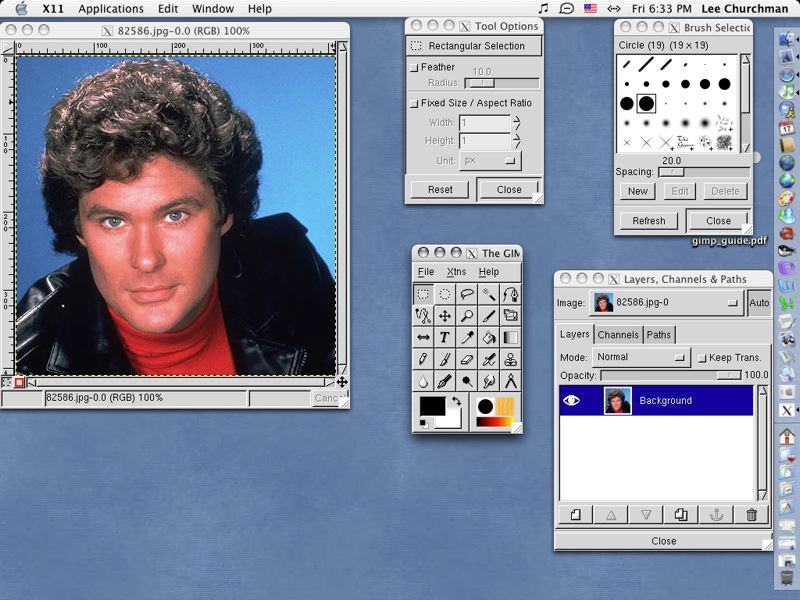The height and width of the screenshot is (600, 800).
Task: Delete layer using the trash icon
Action: [x=751, y=515]
